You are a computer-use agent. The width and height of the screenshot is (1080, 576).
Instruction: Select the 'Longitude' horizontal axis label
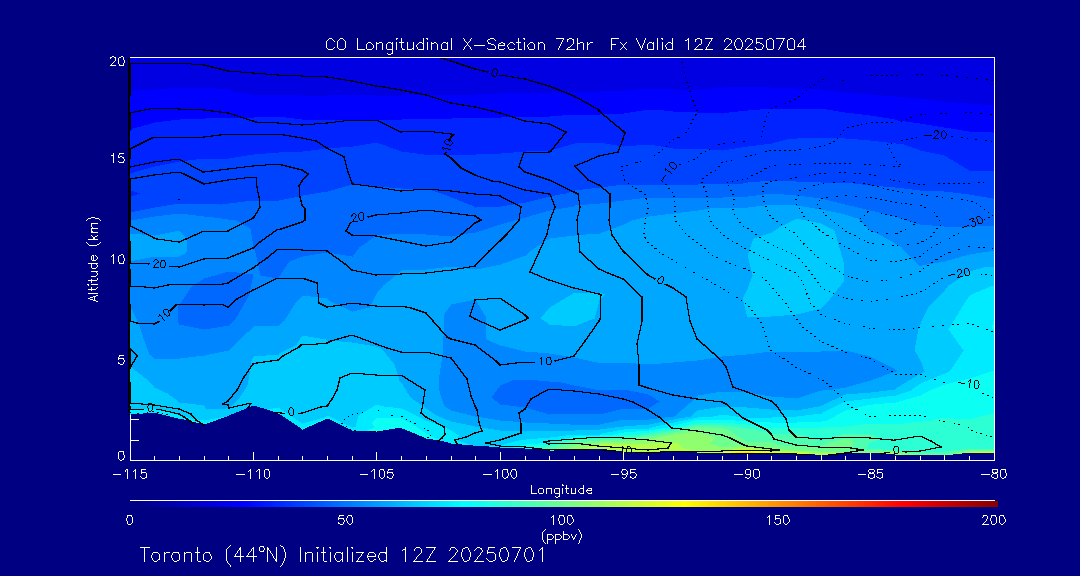(x=561, y=491)
